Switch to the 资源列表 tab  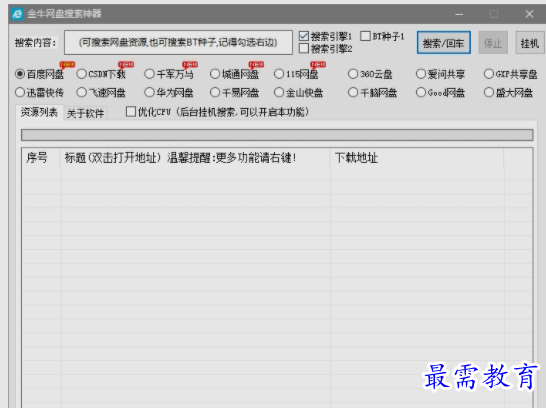coord(39,112)
